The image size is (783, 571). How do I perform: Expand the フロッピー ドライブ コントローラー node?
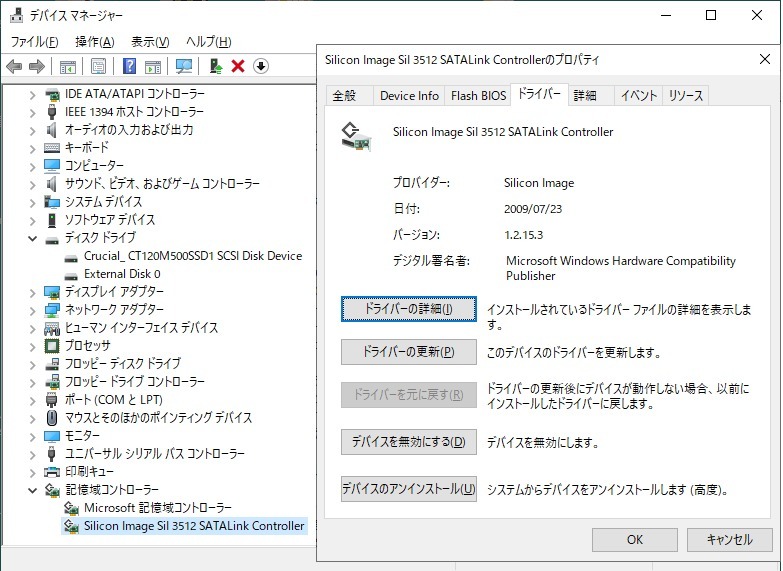(32, 382)
